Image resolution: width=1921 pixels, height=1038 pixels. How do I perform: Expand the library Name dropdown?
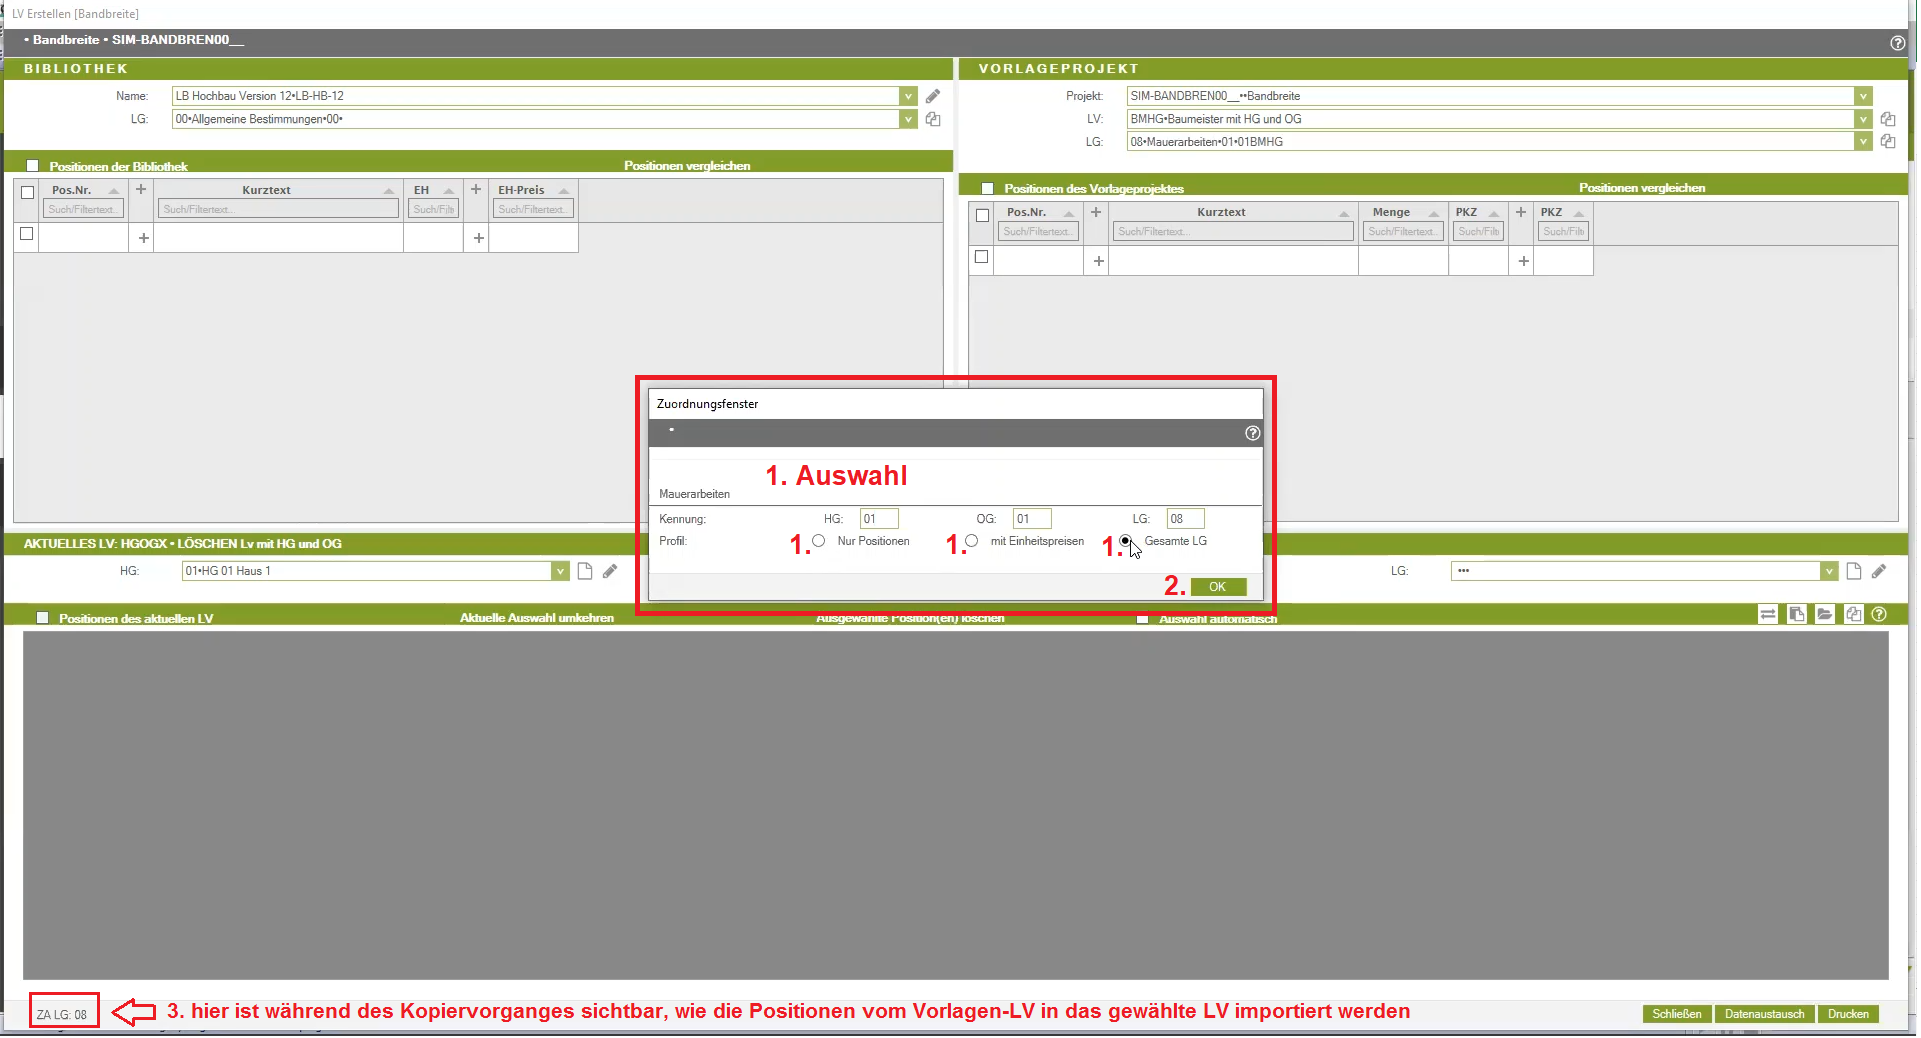click(x=908, y=96)
